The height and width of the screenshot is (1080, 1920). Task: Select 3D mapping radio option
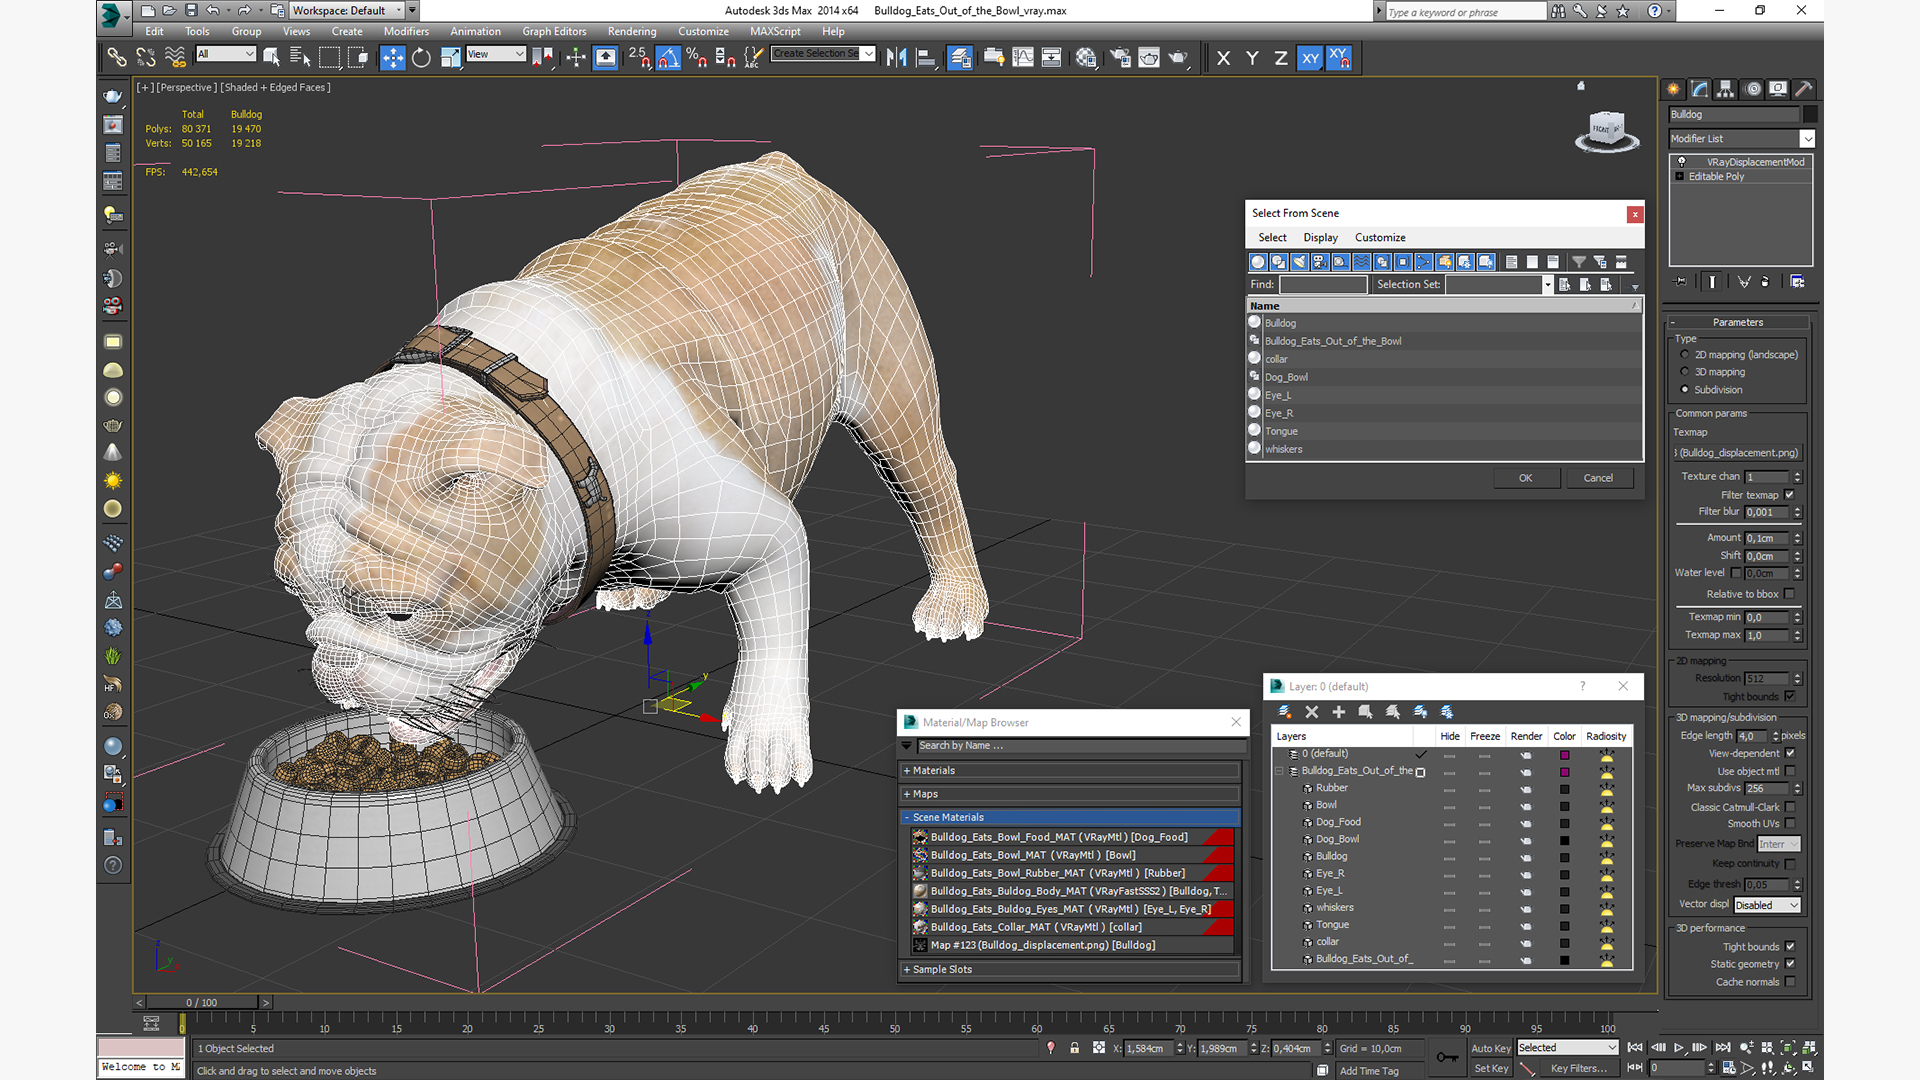point(1685,372)
